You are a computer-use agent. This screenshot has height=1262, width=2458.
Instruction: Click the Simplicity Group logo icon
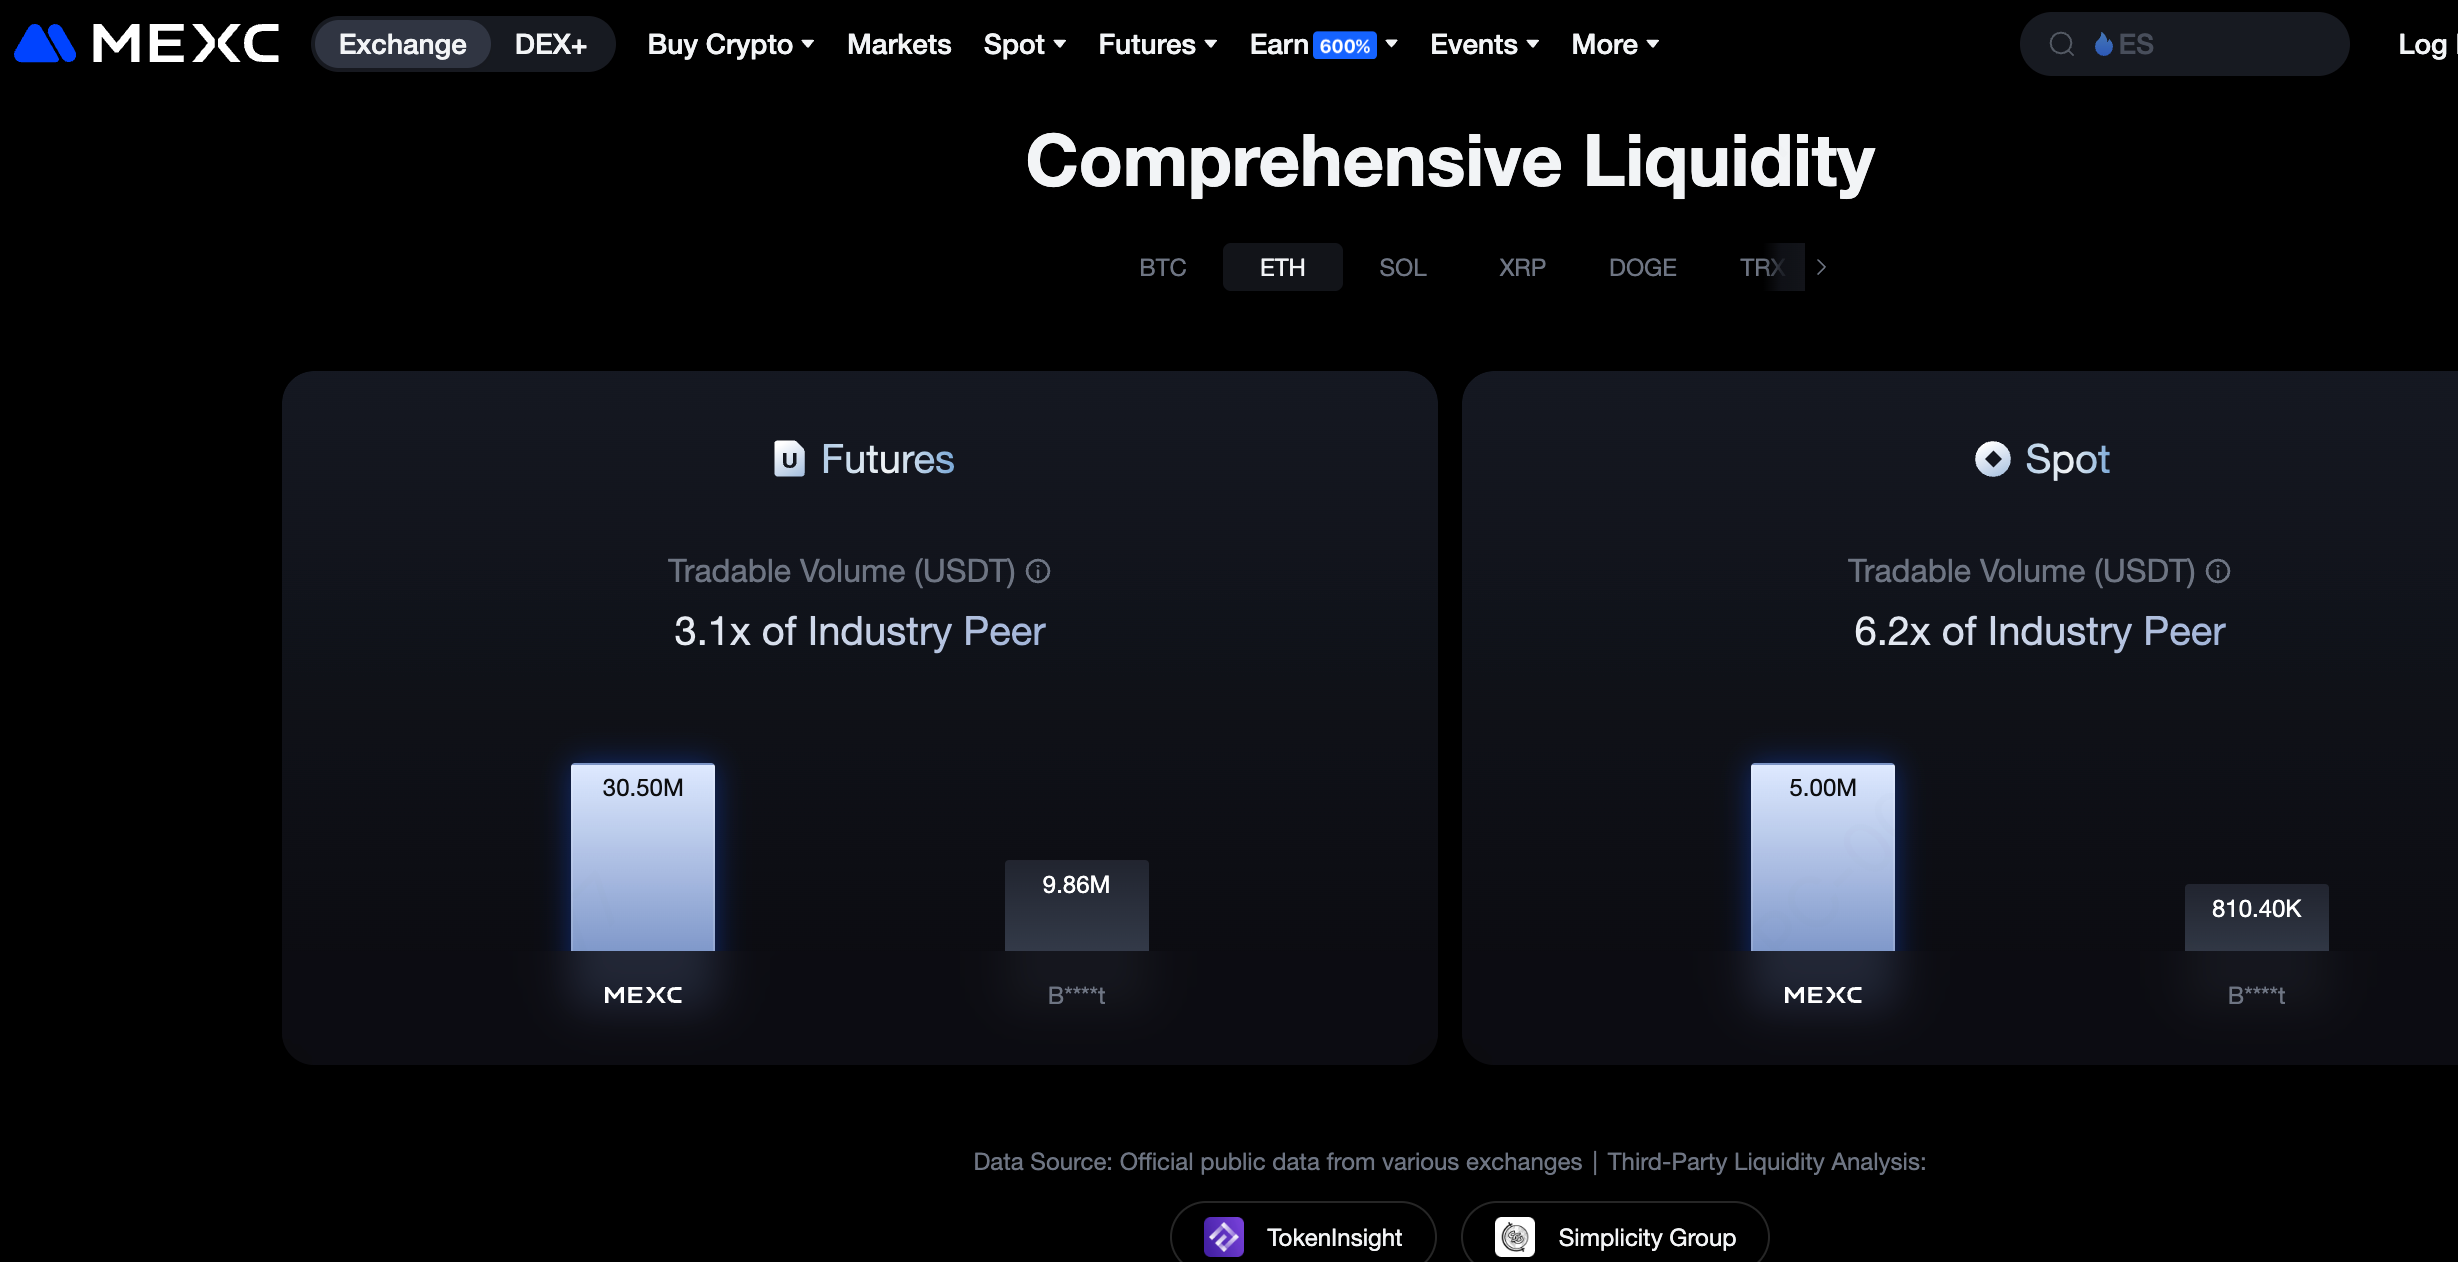point(1515,1237)
